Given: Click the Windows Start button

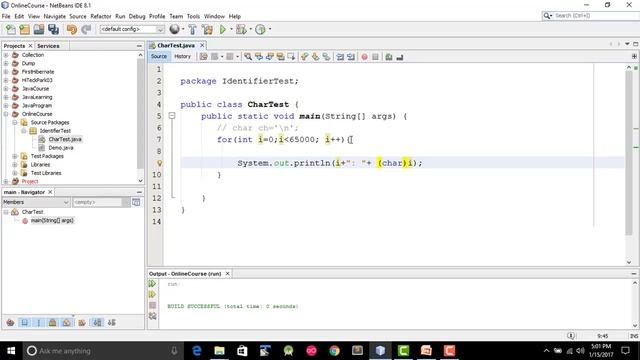Looking at the screenshot, I should [x=11, y=351].
